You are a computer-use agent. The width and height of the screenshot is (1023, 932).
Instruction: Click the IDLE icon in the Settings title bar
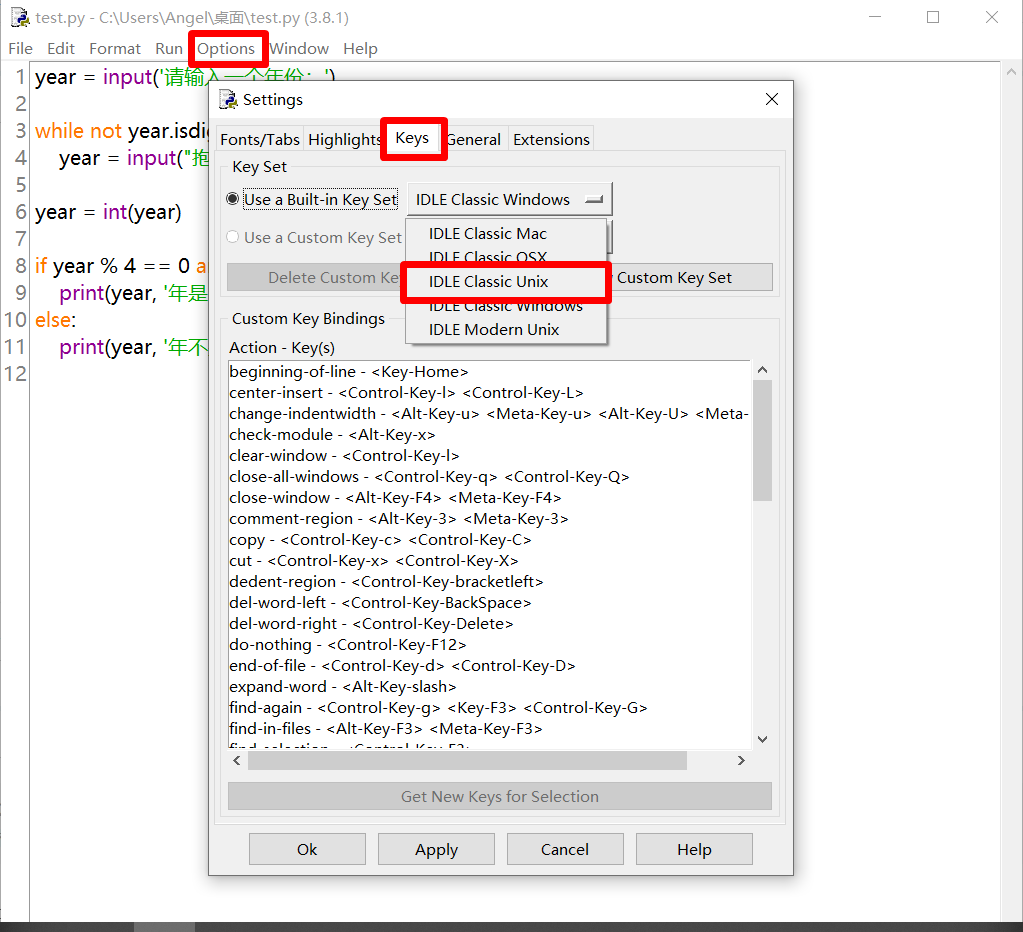tap(229, 99)
